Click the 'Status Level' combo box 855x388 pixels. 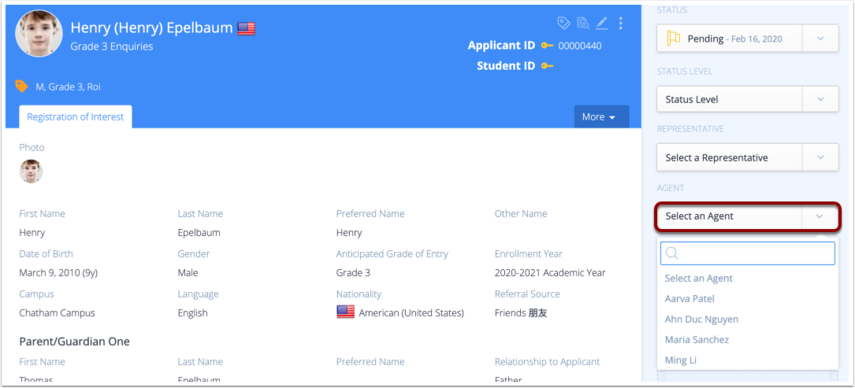click(x=747, y=99)
